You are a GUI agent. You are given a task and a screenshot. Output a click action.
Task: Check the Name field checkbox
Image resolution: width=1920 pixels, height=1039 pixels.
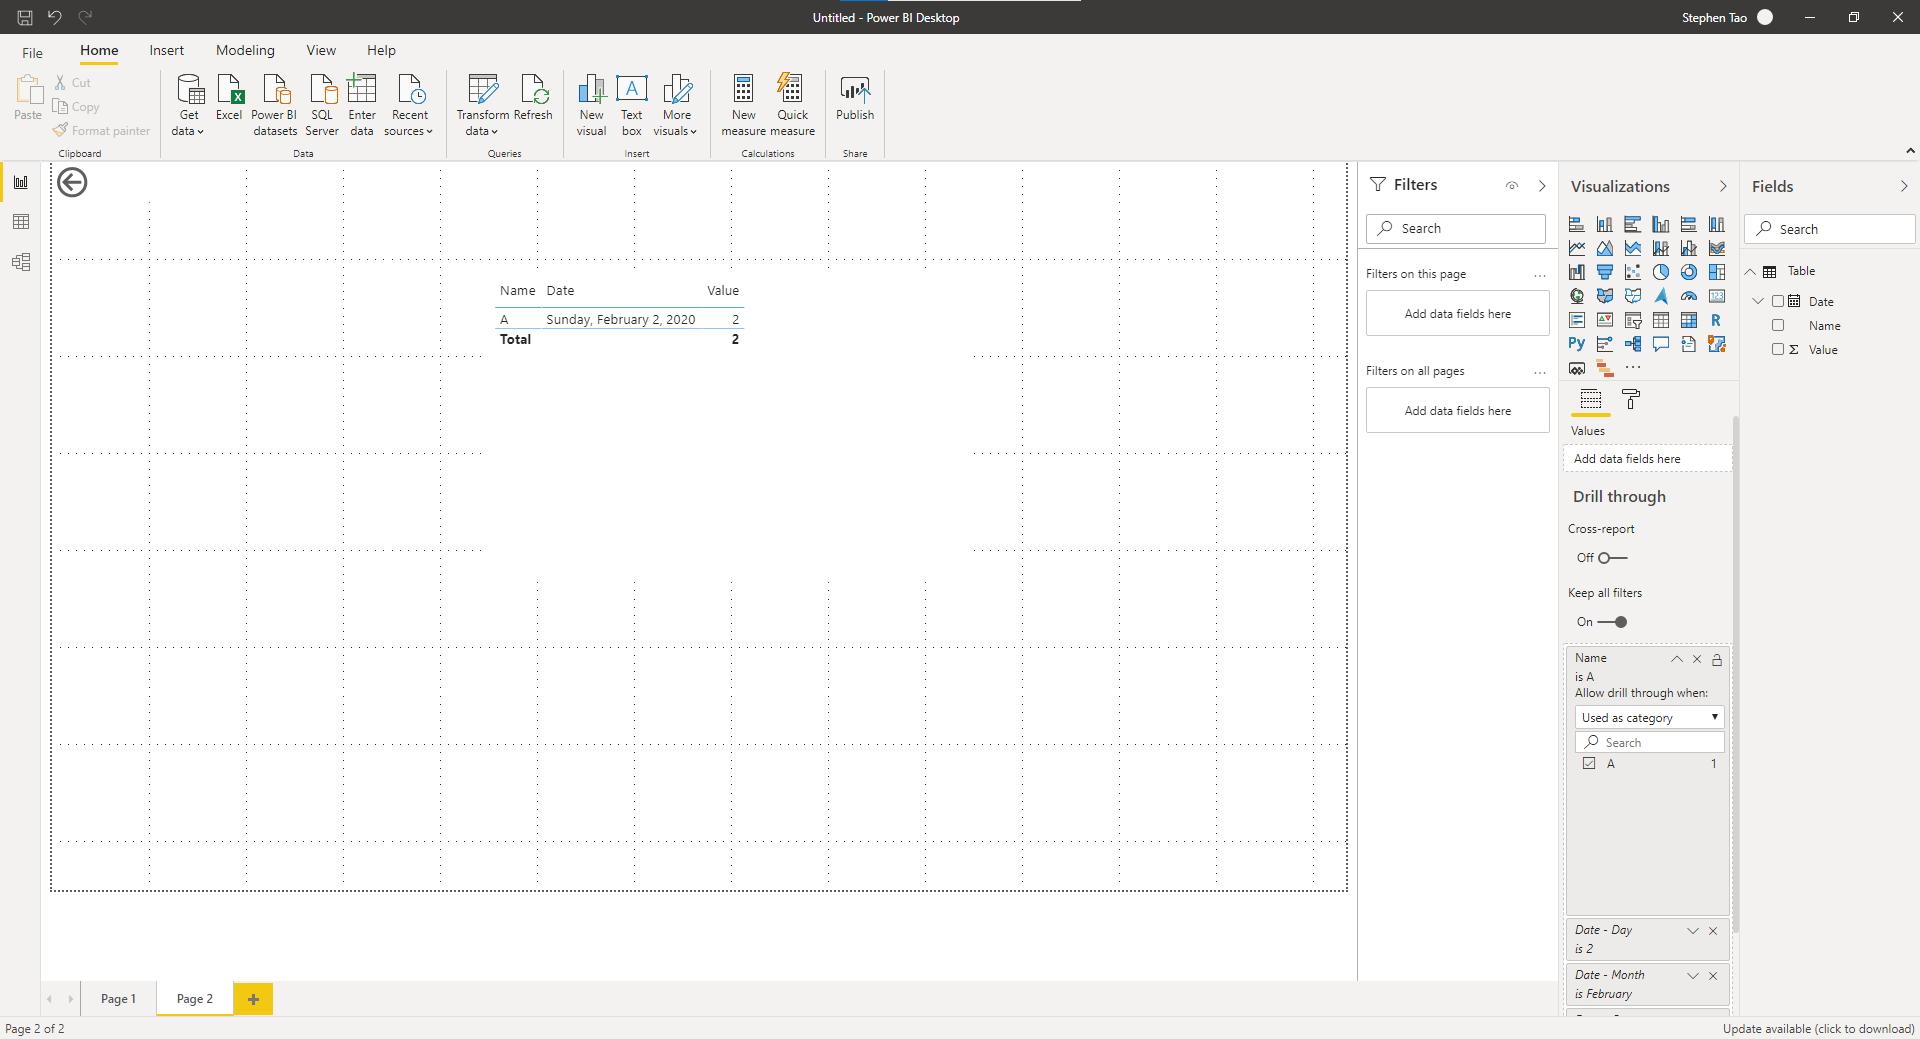coord(1778,325)
